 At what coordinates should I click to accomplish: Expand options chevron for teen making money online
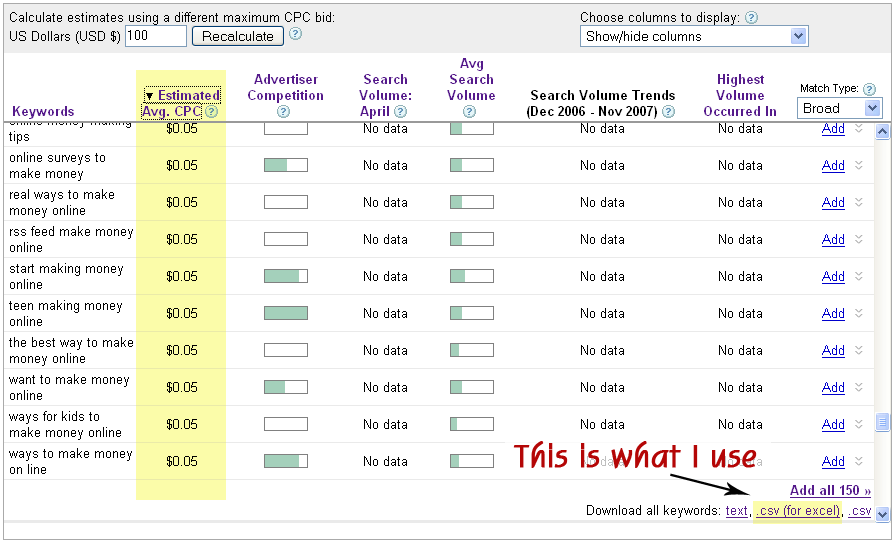point(859,313)
